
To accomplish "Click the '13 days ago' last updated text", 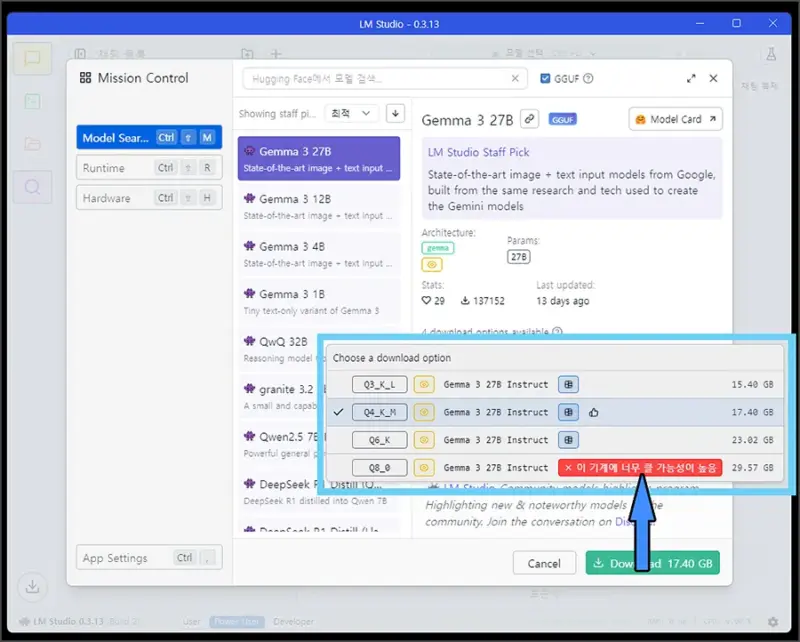I will pyautogui.click(x=562, y=301).
